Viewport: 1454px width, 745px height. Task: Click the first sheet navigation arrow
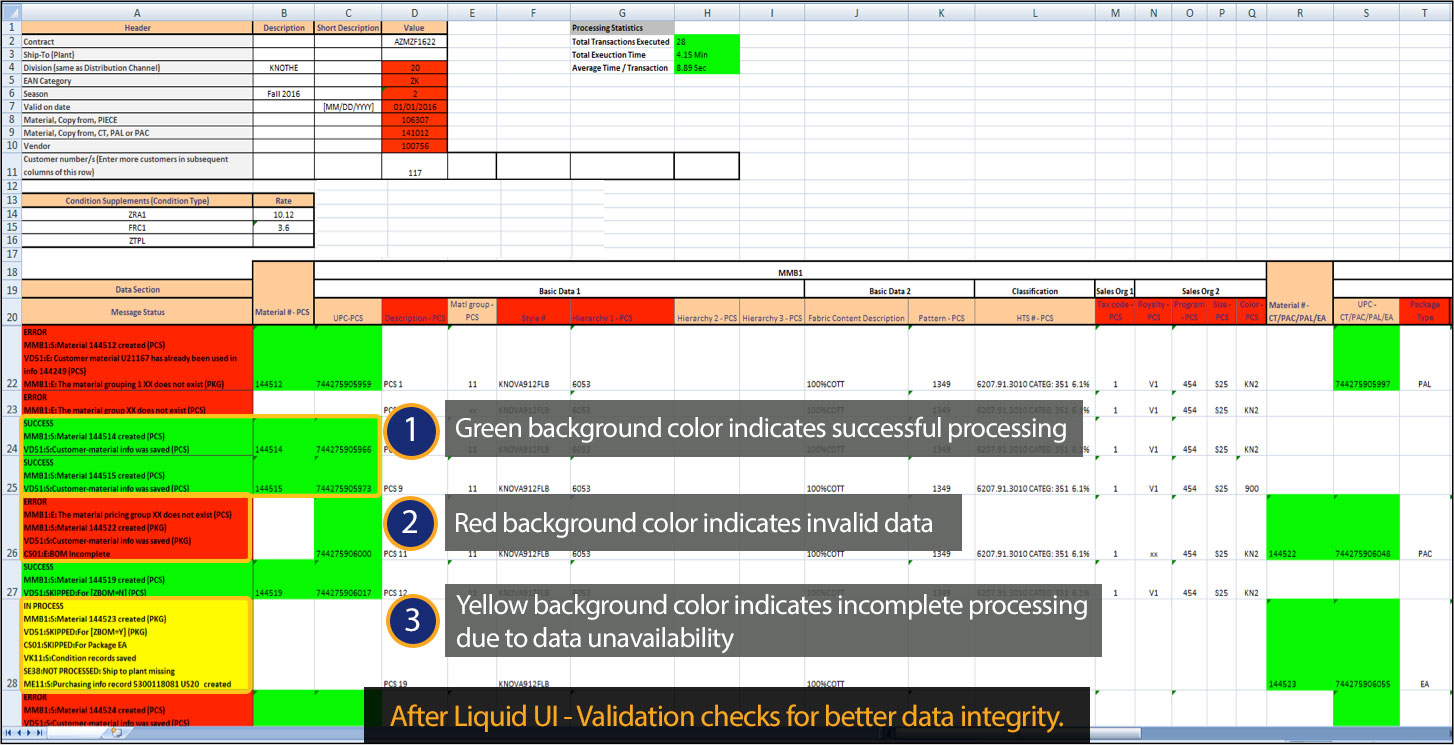click(8, 733)
